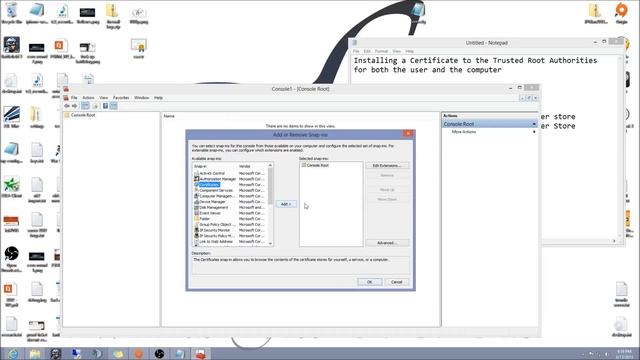Click the scroll down arrow of snap-in list

(x=270, y=244)
